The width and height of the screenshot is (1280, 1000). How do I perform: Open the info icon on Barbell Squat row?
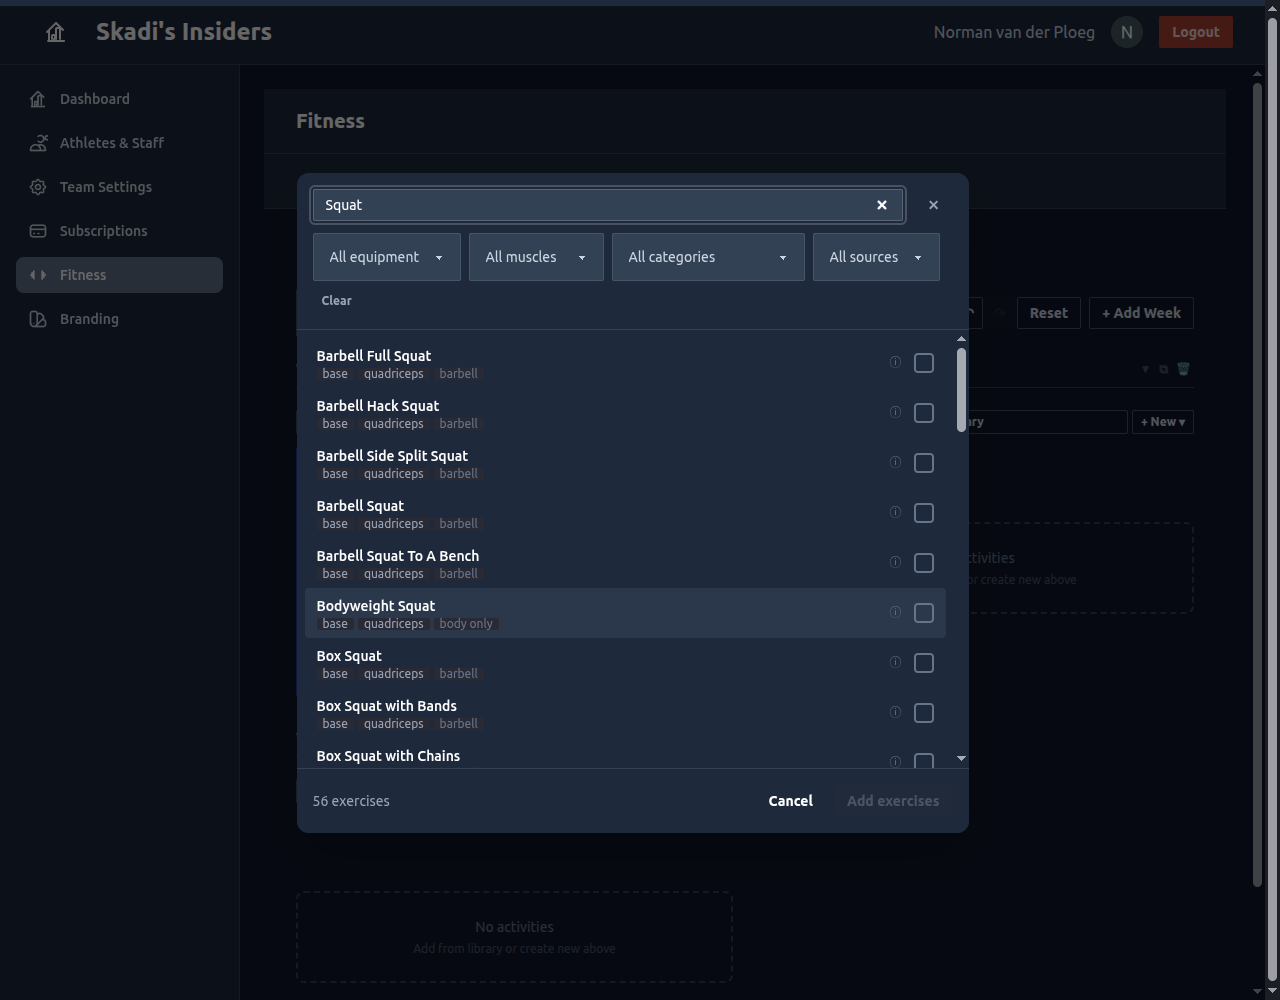895,512
